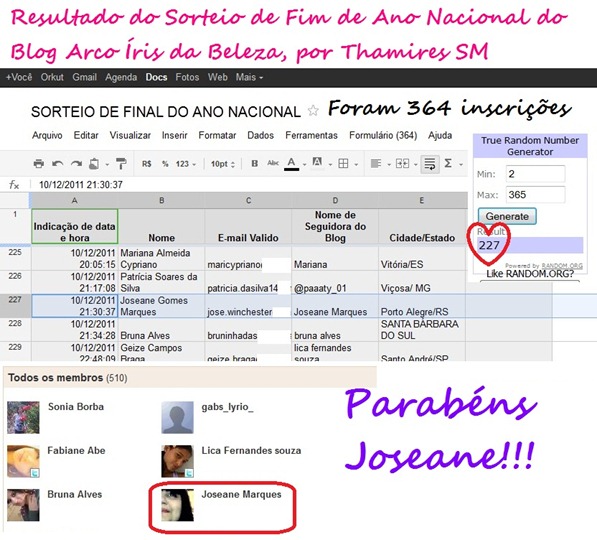Click the Print icon in the toolbar
Viewport: 597px width, 540px height.
click(x=38, y=164)
